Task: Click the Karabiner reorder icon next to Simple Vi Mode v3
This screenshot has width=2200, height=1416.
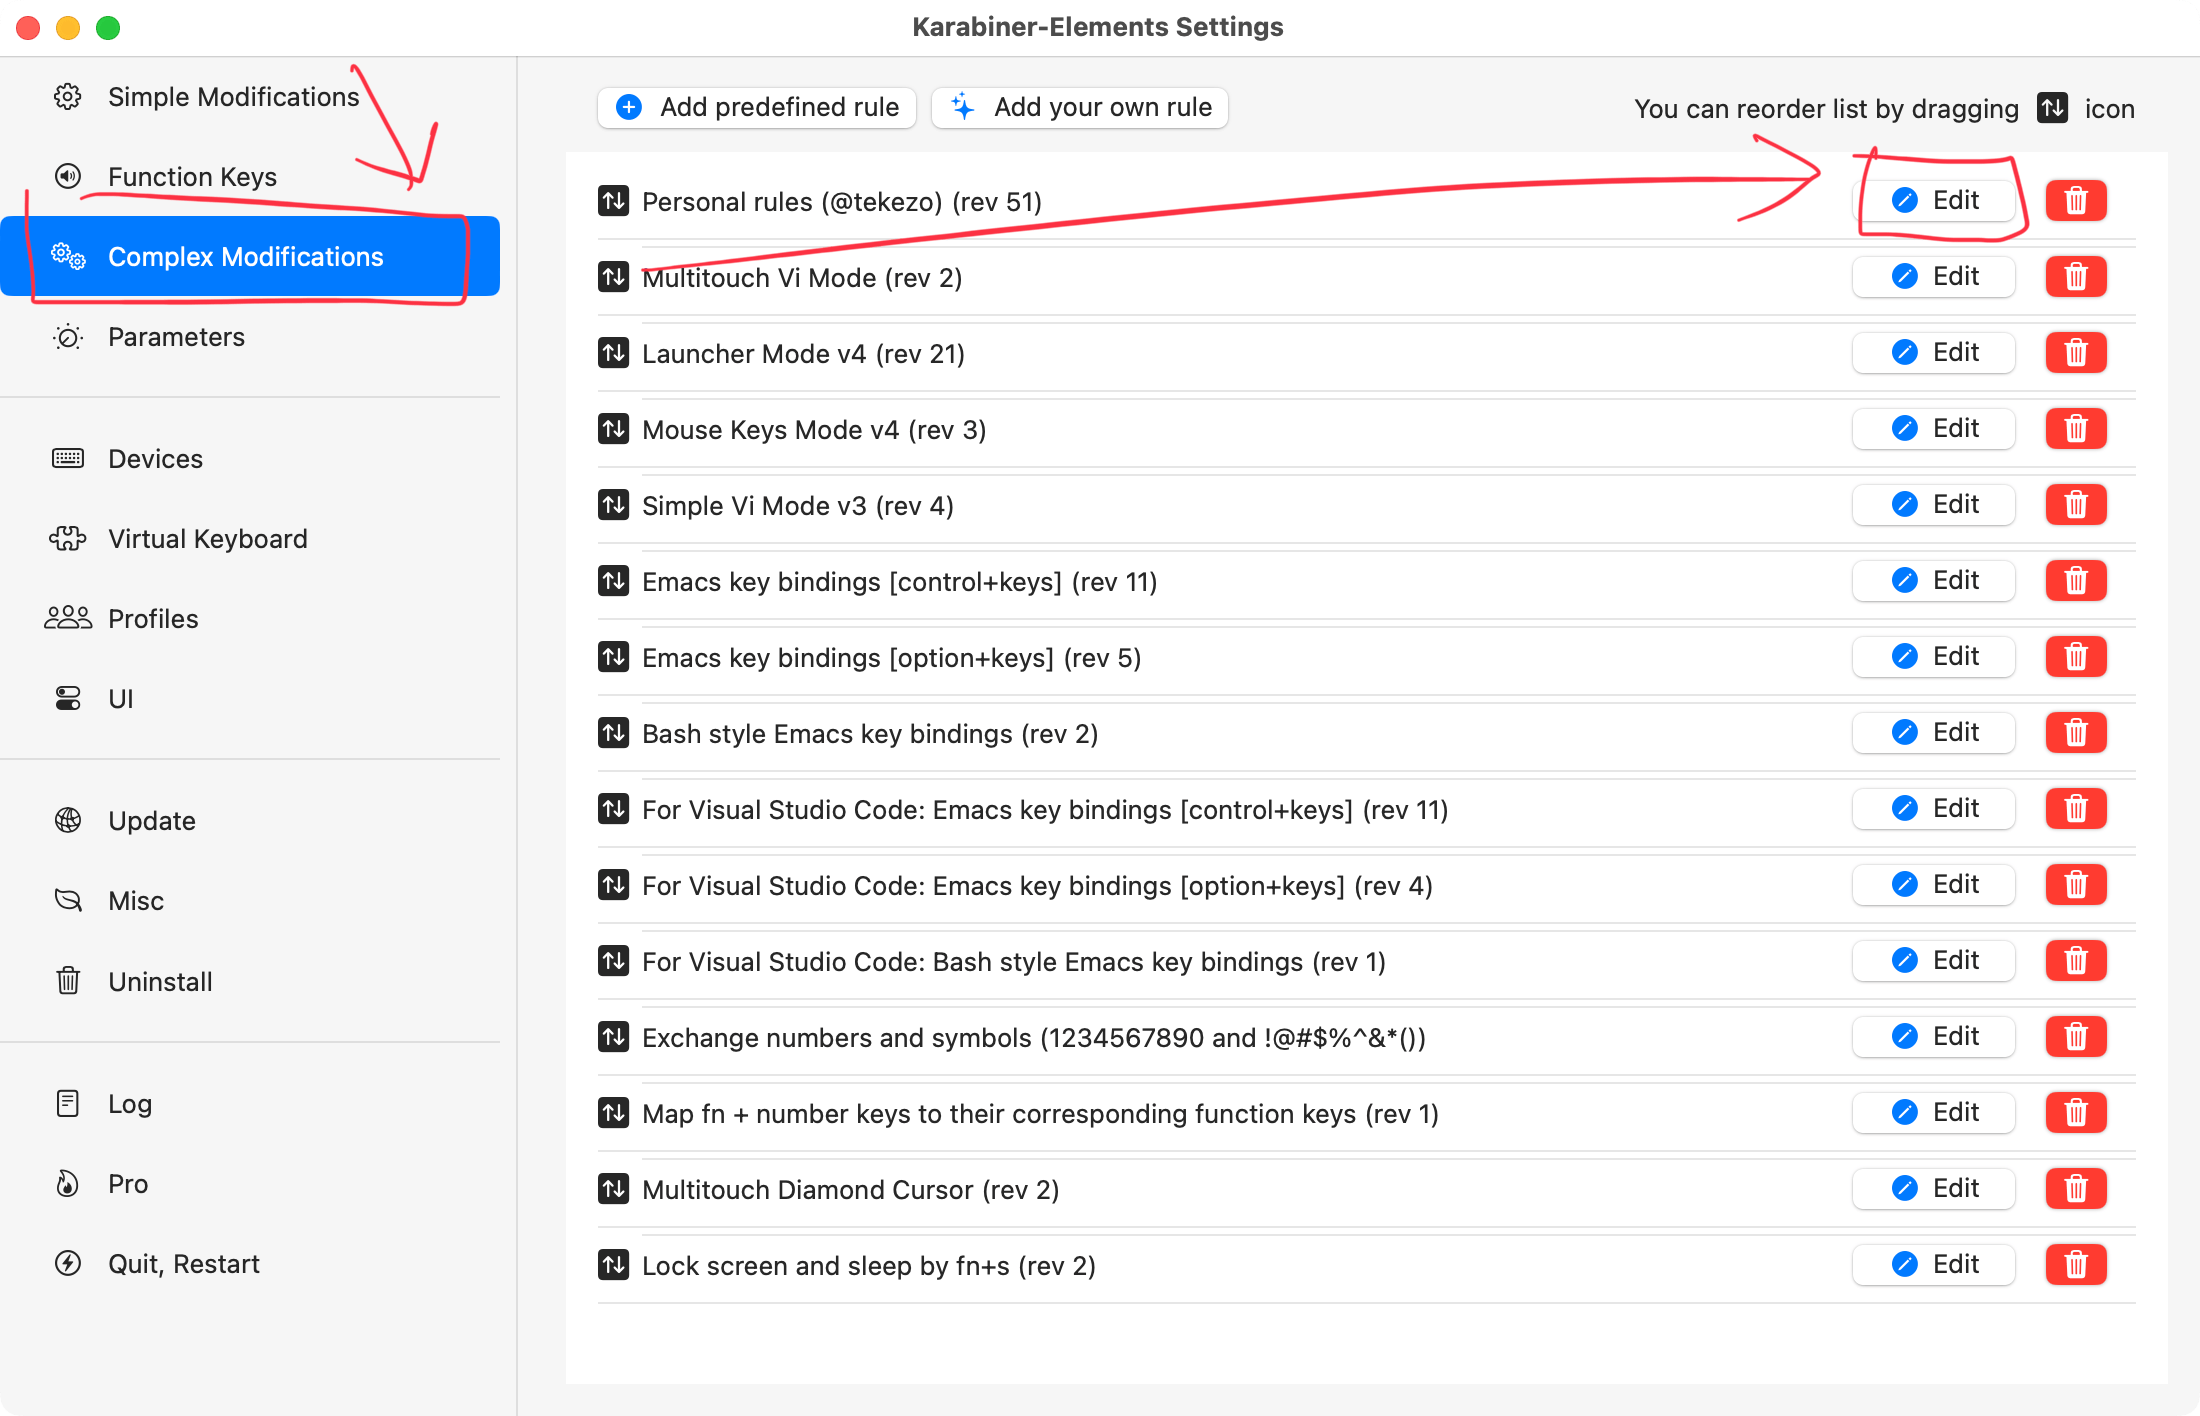Action: (617, 505)
